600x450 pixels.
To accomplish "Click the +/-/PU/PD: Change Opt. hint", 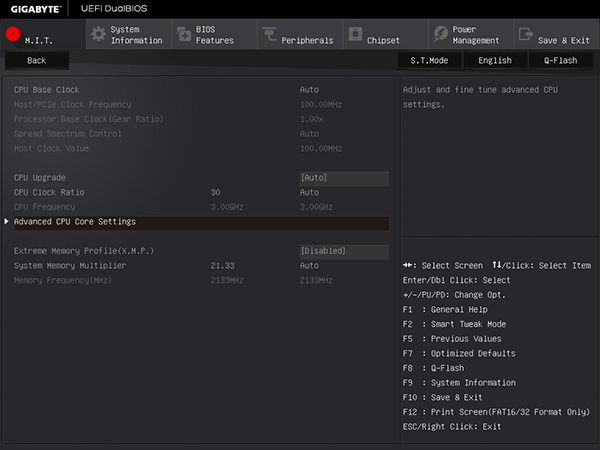I will tap(454, 295).
